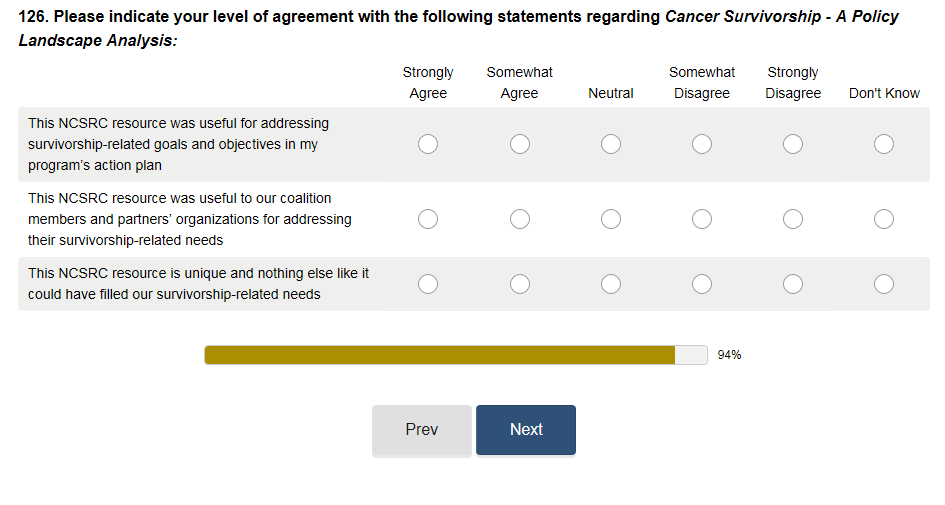Click the Next button
This screenshot has height=505, width=945.
click(526, 430)
